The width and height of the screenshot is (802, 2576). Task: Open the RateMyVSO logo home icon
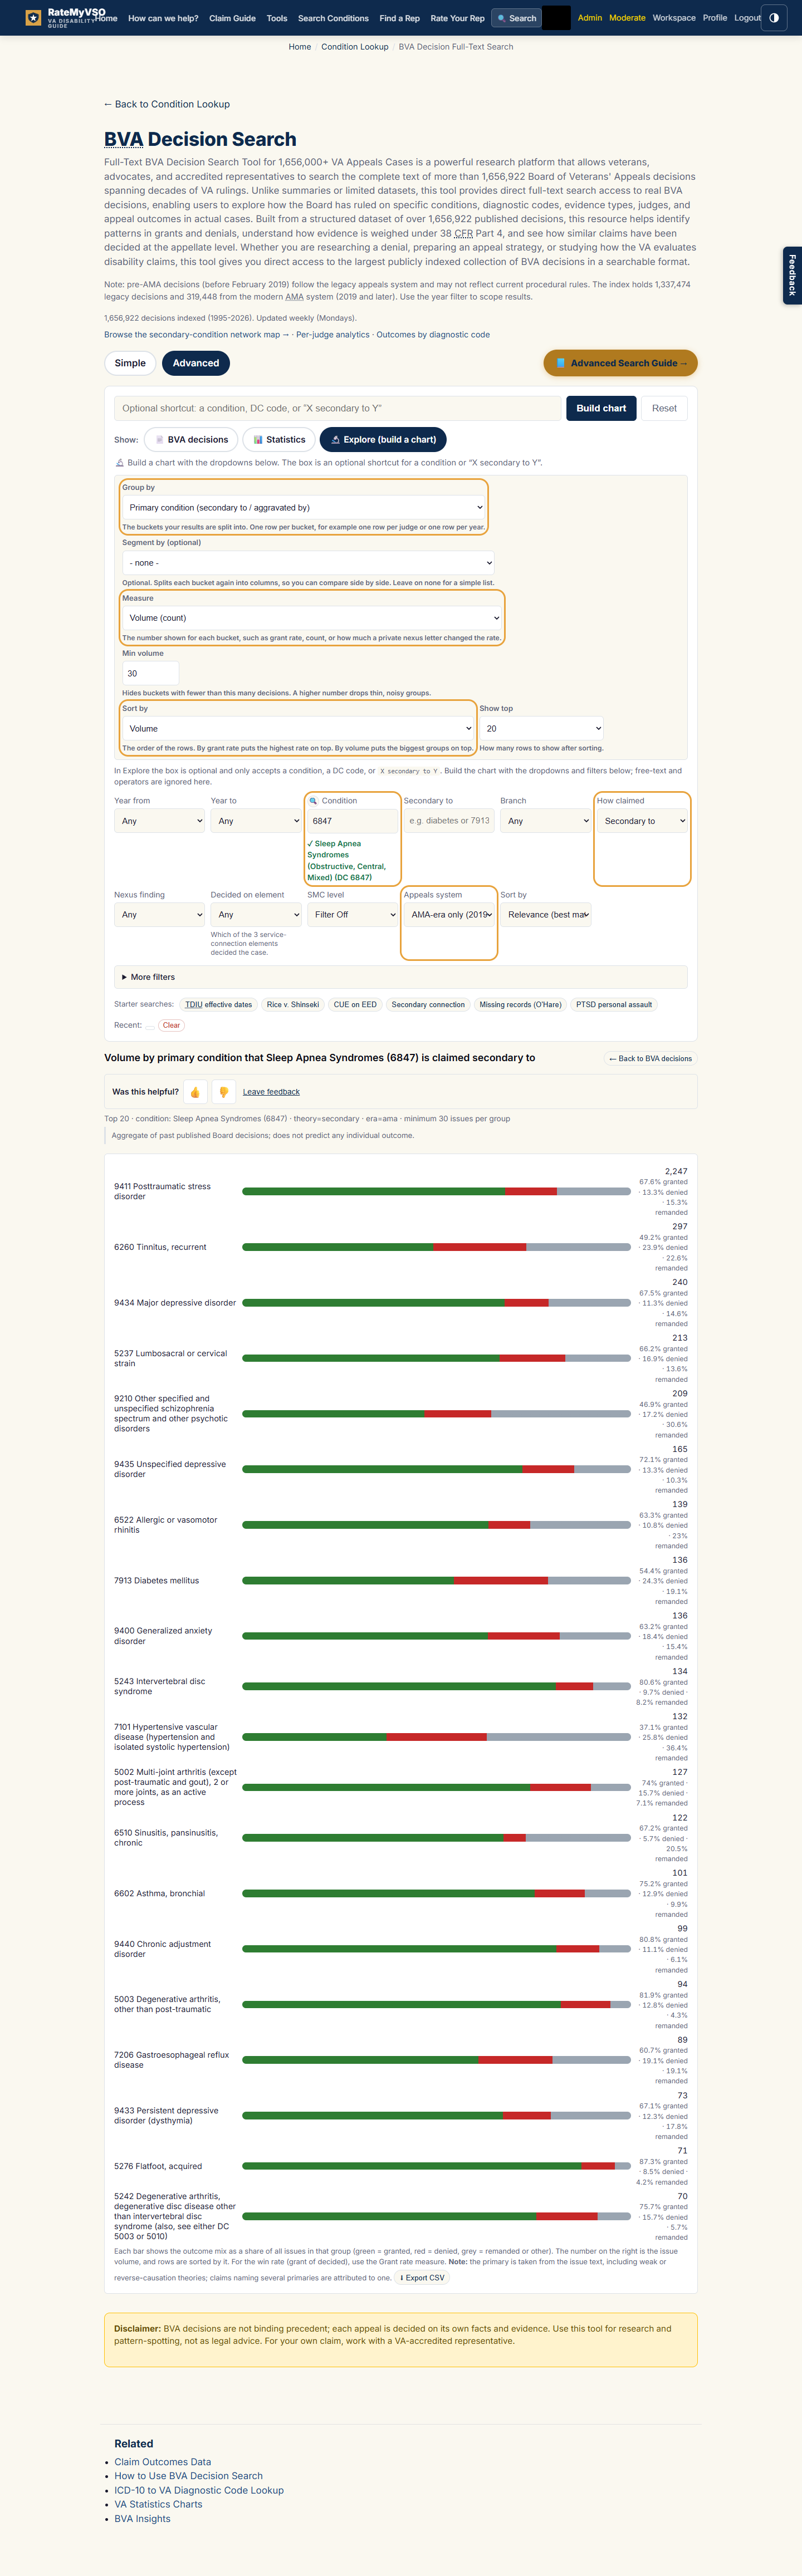click(x=33, y=17)
